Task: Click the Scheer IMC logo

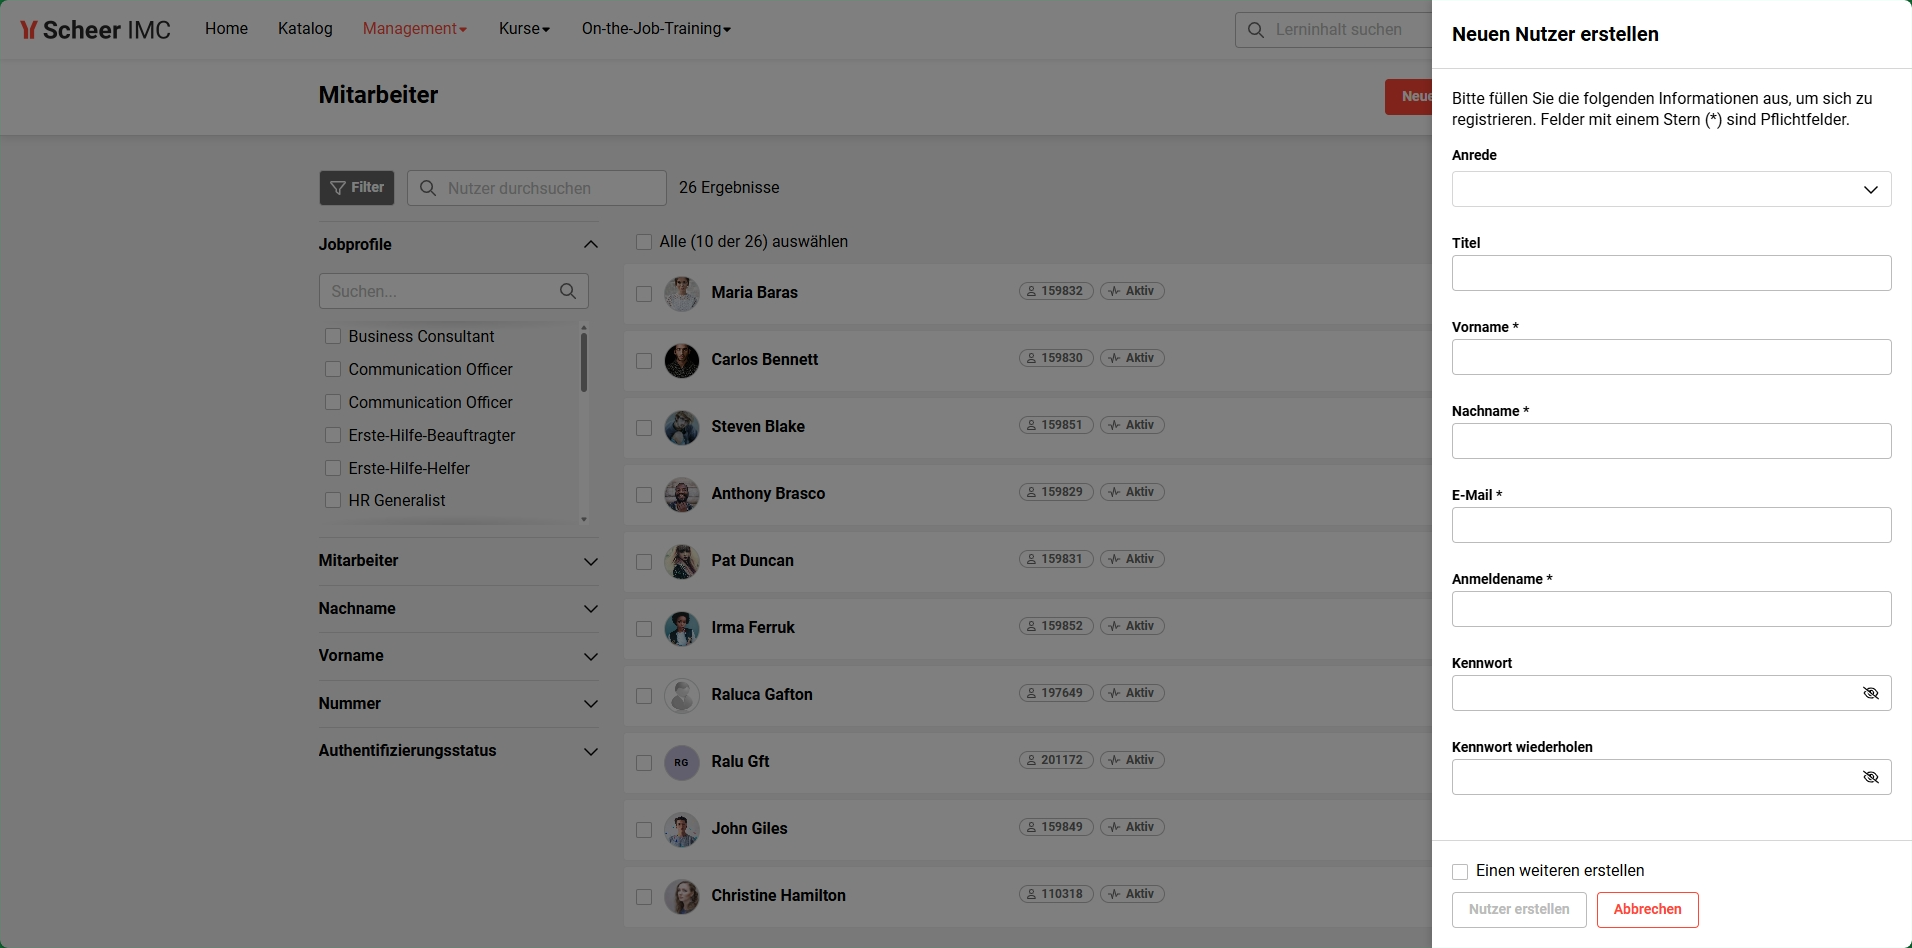Action: pyautogui.click(x=95, y=30)
